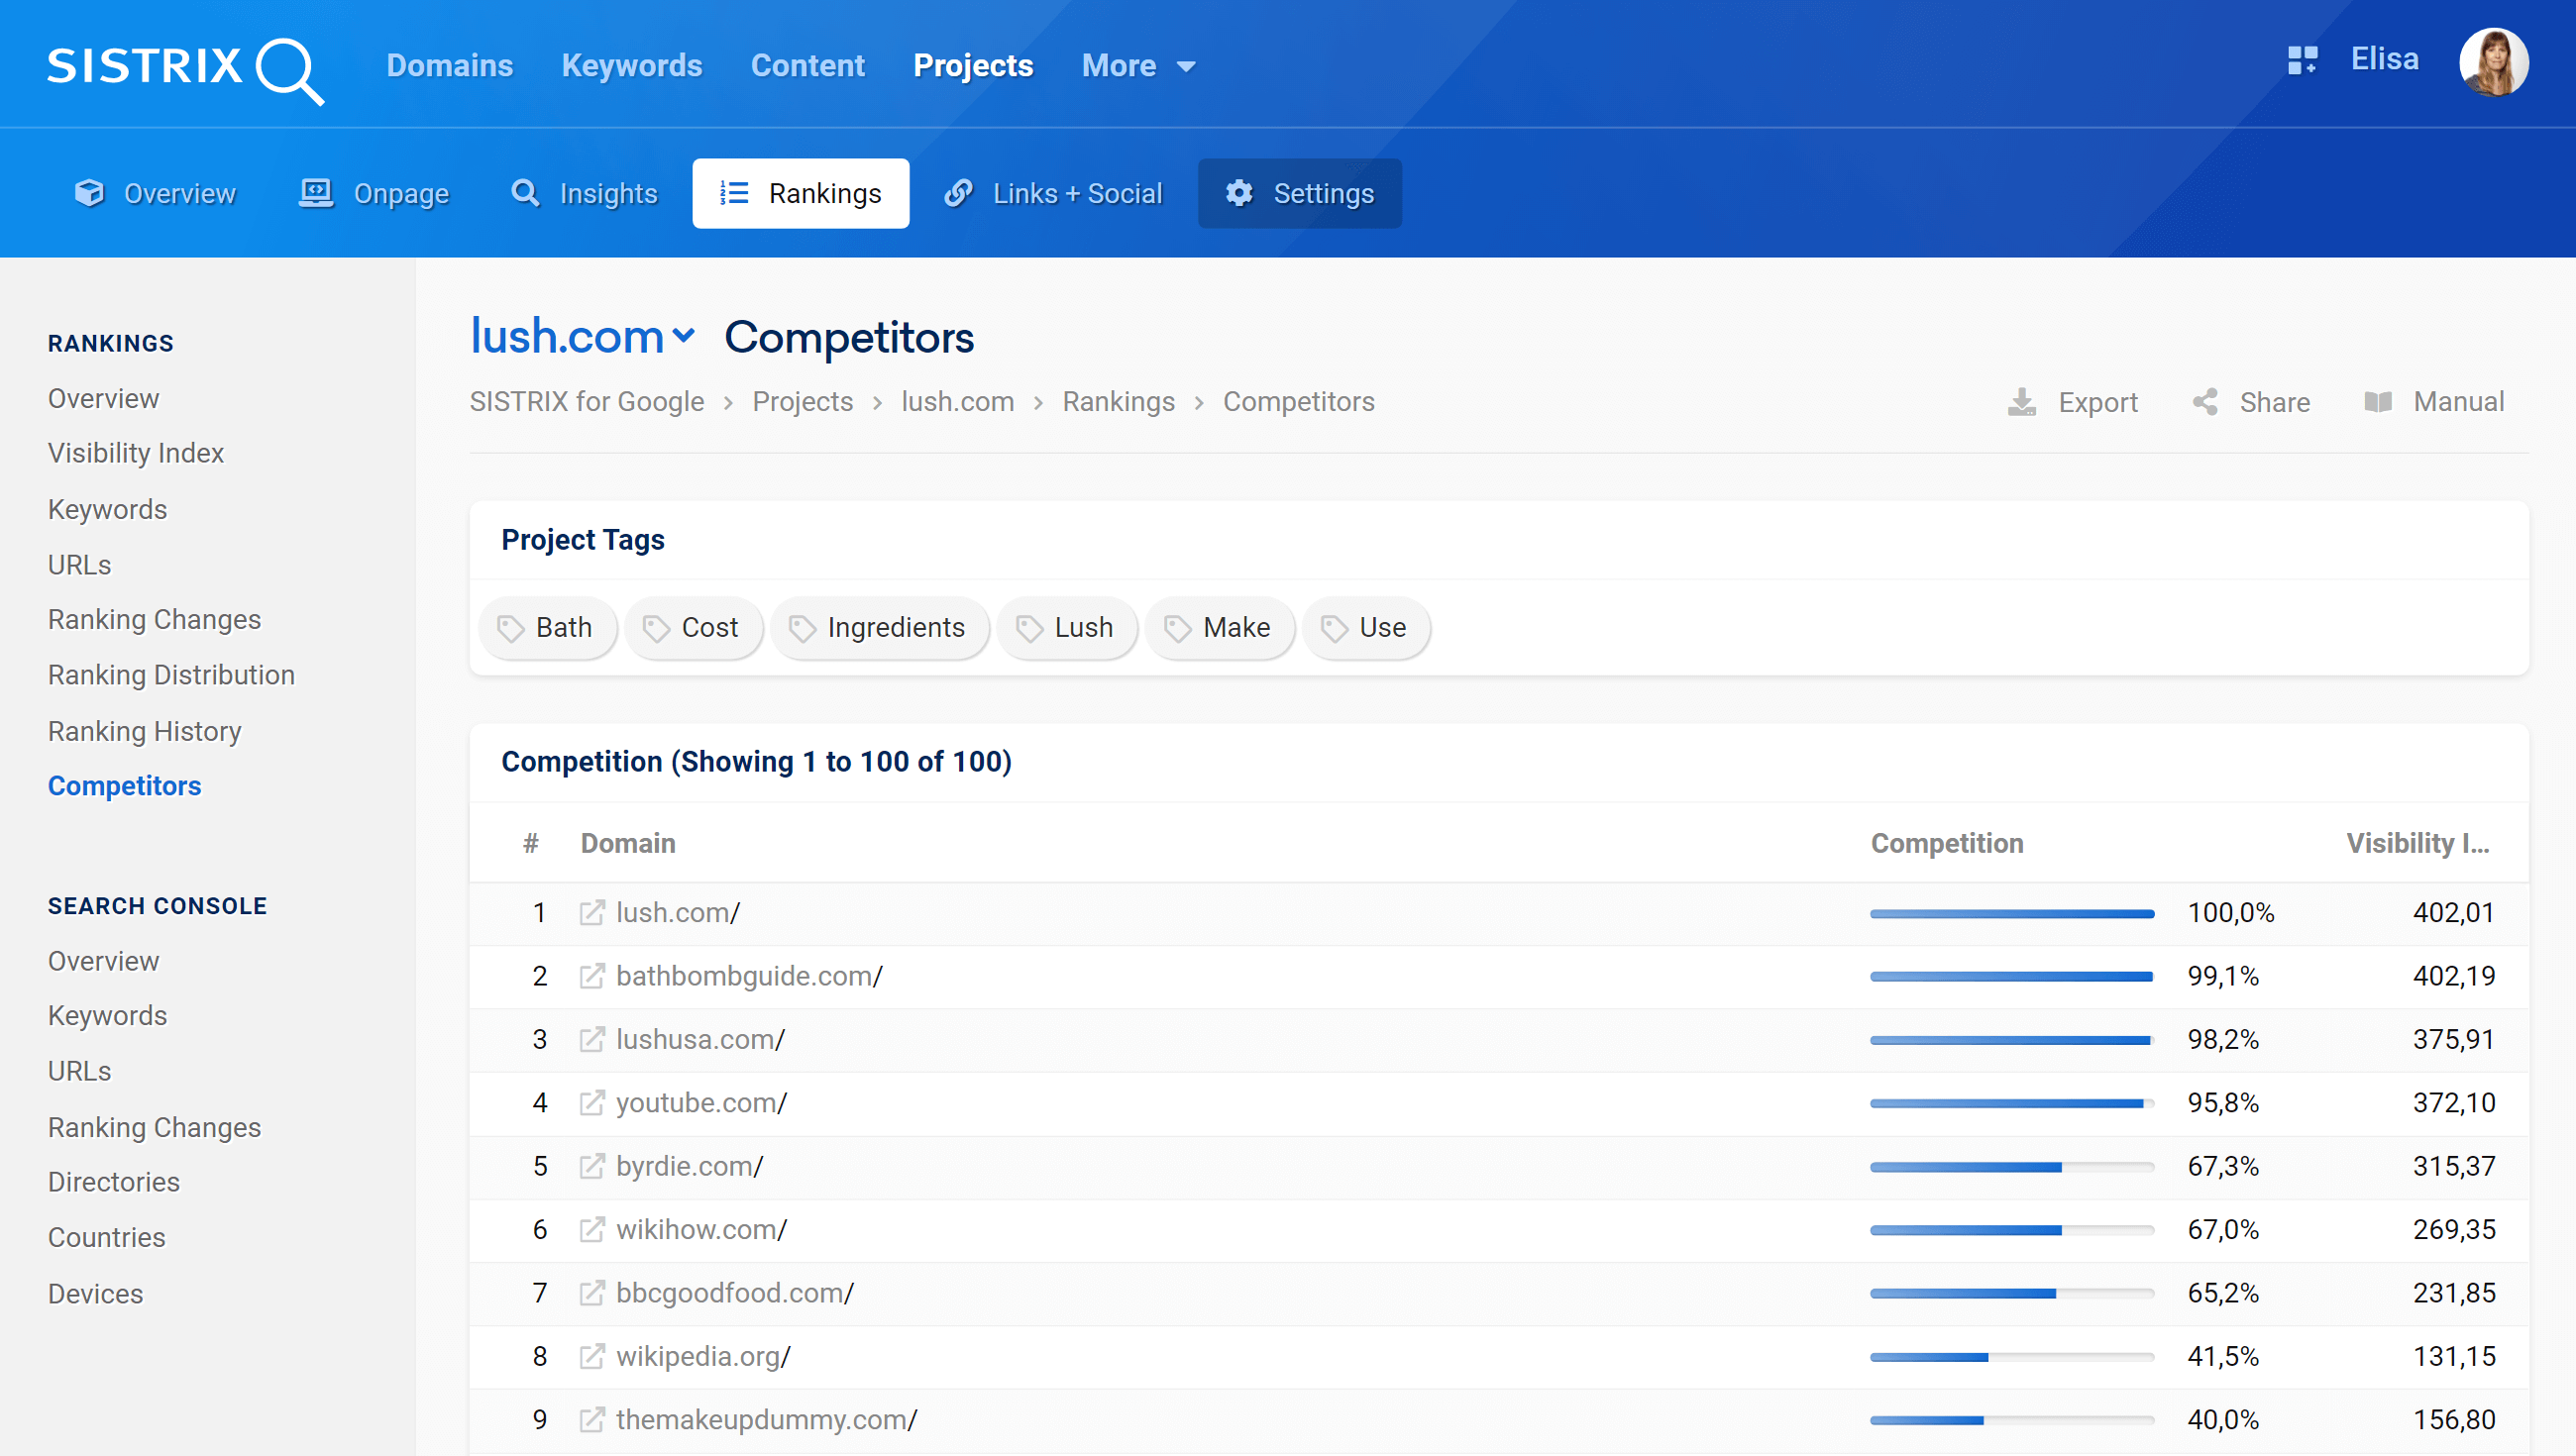
Task: Open the lush.com project dropdown
Action: point(582,336)
